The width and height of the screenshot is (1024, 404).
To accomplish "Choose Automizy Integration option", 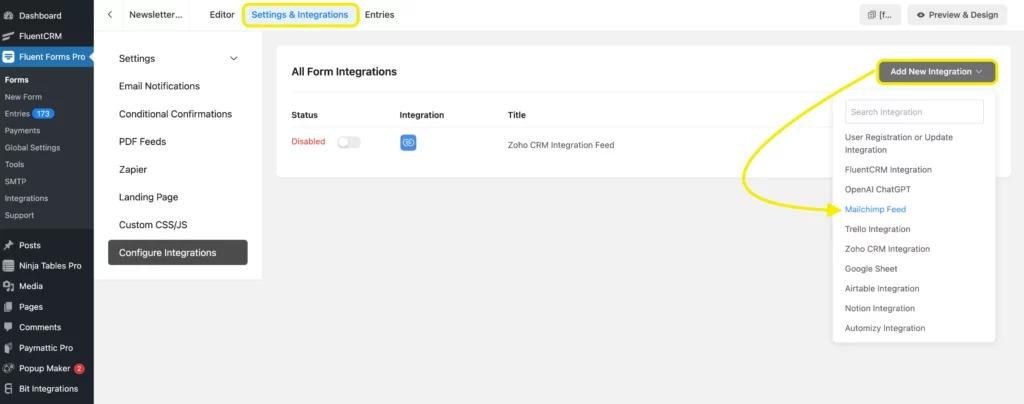I will pyautogui.click(x=885, y=328).
